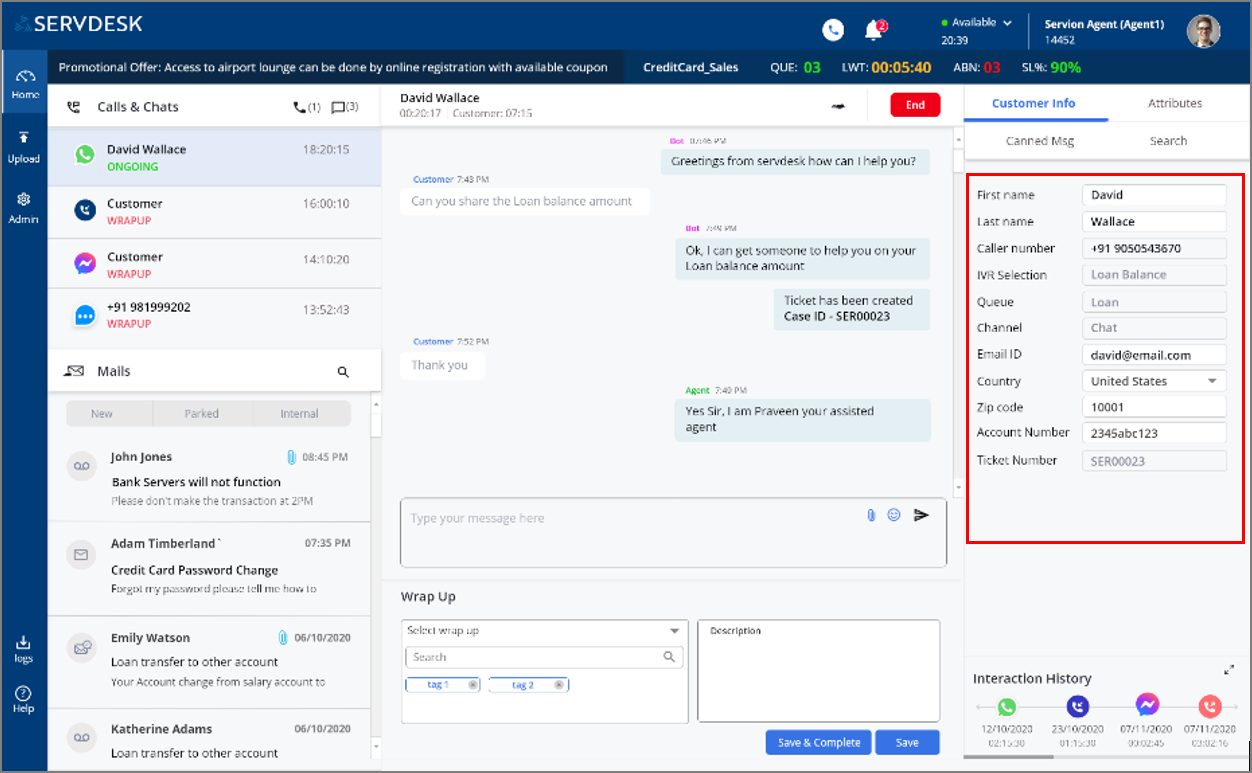Search mails using the magnifier icon

(x=343, y=372)
